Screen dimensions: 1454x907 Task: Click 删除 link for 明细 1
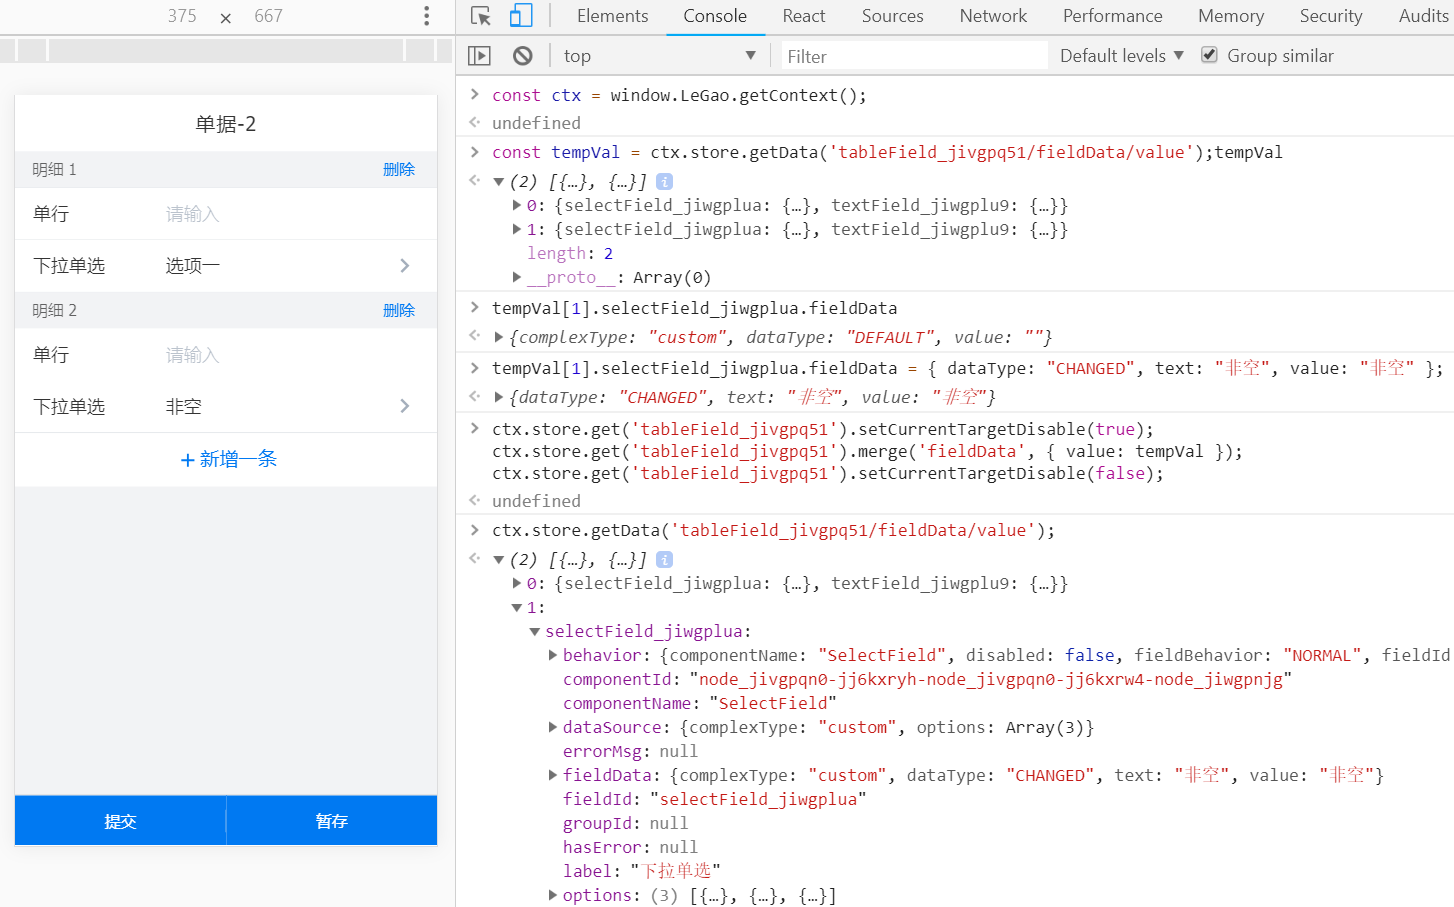(x=399, y=170)
